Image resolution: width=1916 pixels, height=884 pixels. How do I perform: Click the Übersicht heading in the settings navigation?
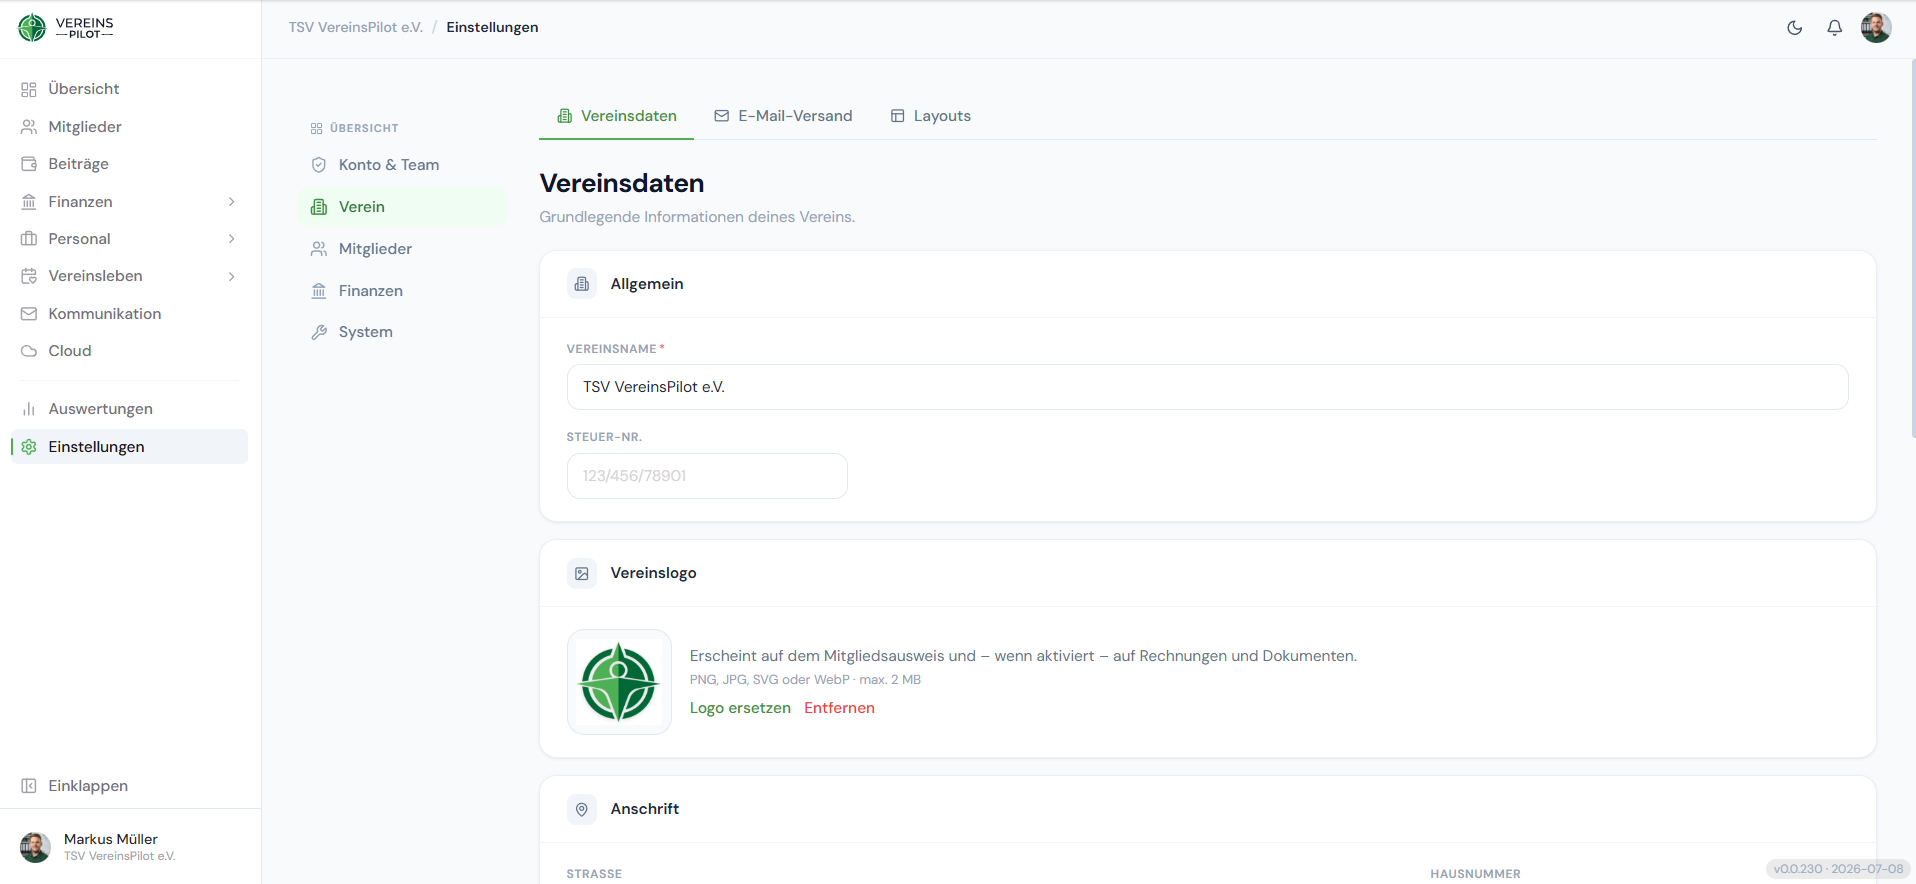(x=355, y=128)
